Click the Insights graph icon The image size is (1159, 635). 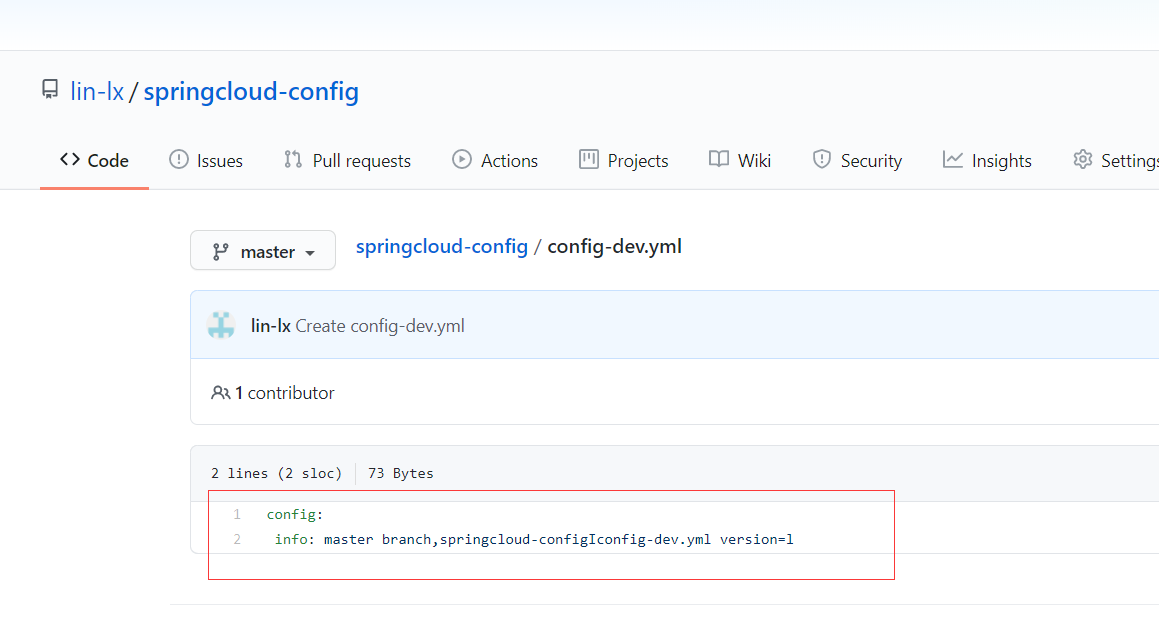click(x=953, y=160)
